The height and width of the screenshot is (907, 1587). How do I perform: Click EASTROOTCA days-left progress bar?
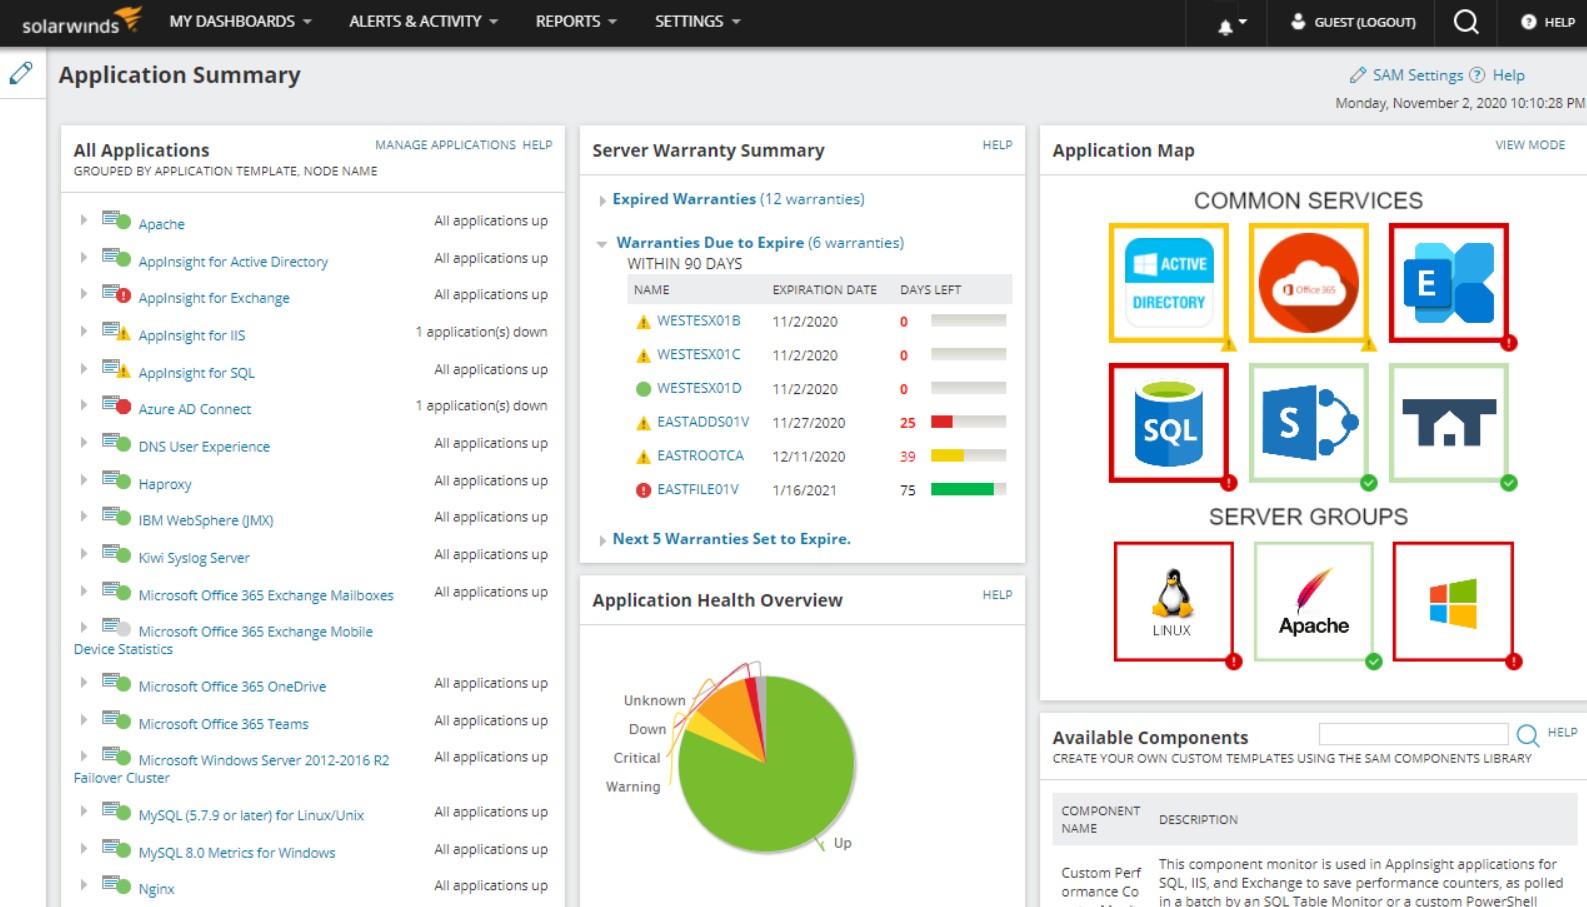968,456
